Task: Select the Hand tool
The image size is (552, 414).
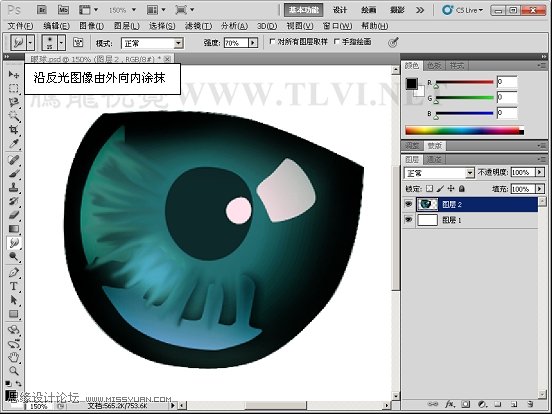Action: tap(14, 357)
